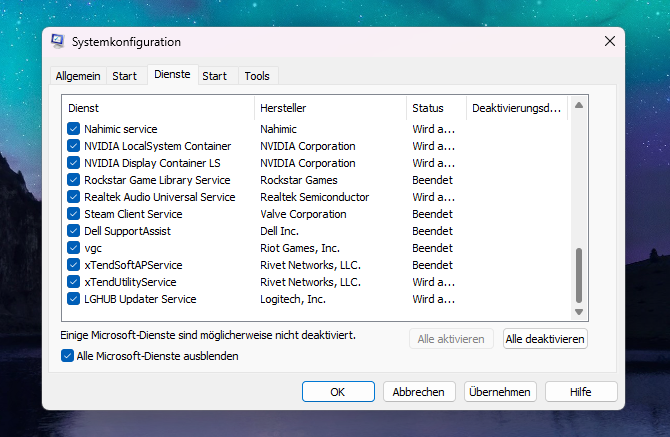Viewport: 670px width, 437px height.
Task: Click Rivet Networks, LLC. in xTendUtilityService row
Action: click(x=310, y=282)
